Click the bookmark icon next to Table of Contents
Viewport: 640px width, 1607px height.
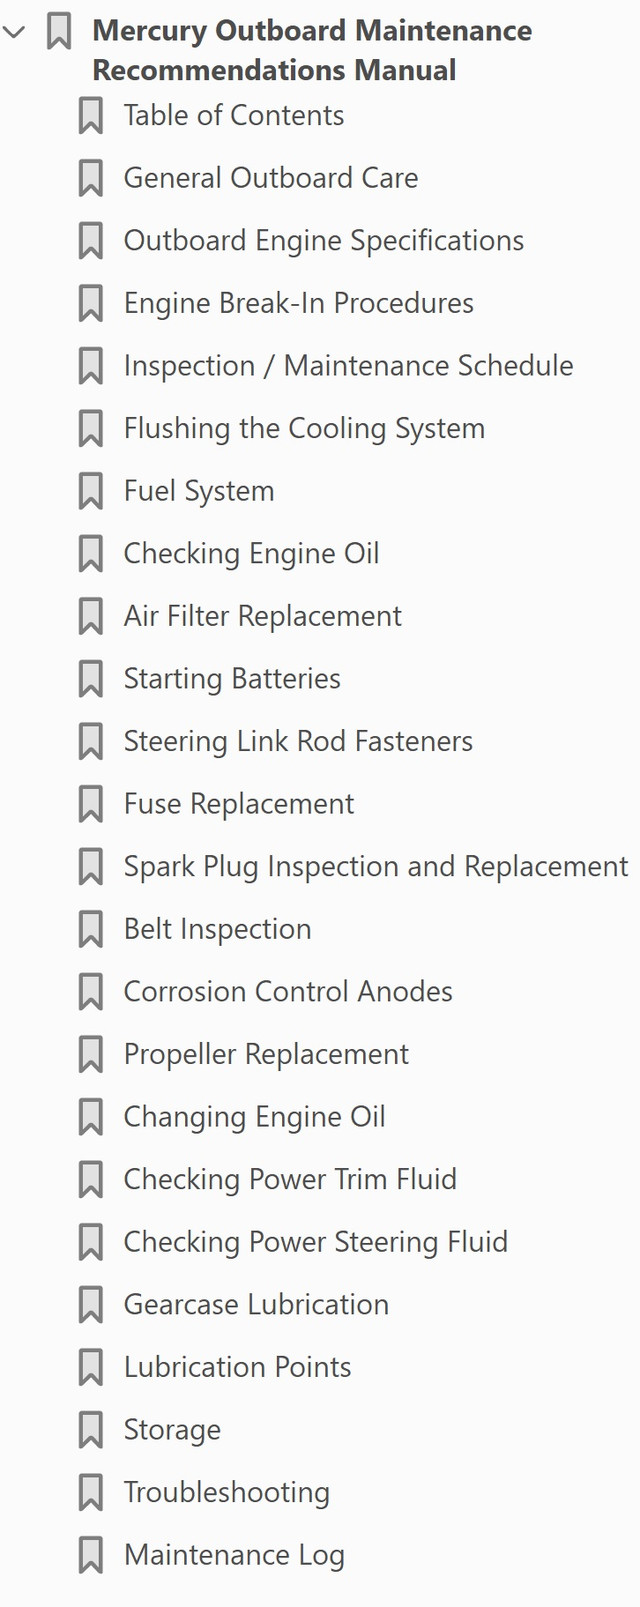pyautogui.click(x=90, y=115)
